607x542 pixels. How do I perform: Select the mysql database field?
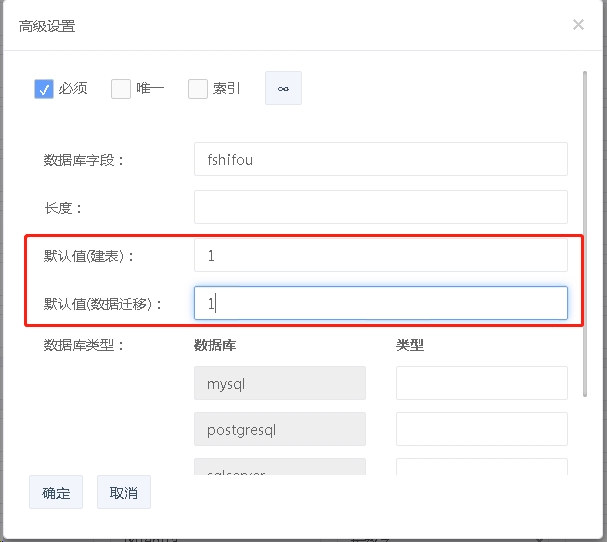(279, 383)
